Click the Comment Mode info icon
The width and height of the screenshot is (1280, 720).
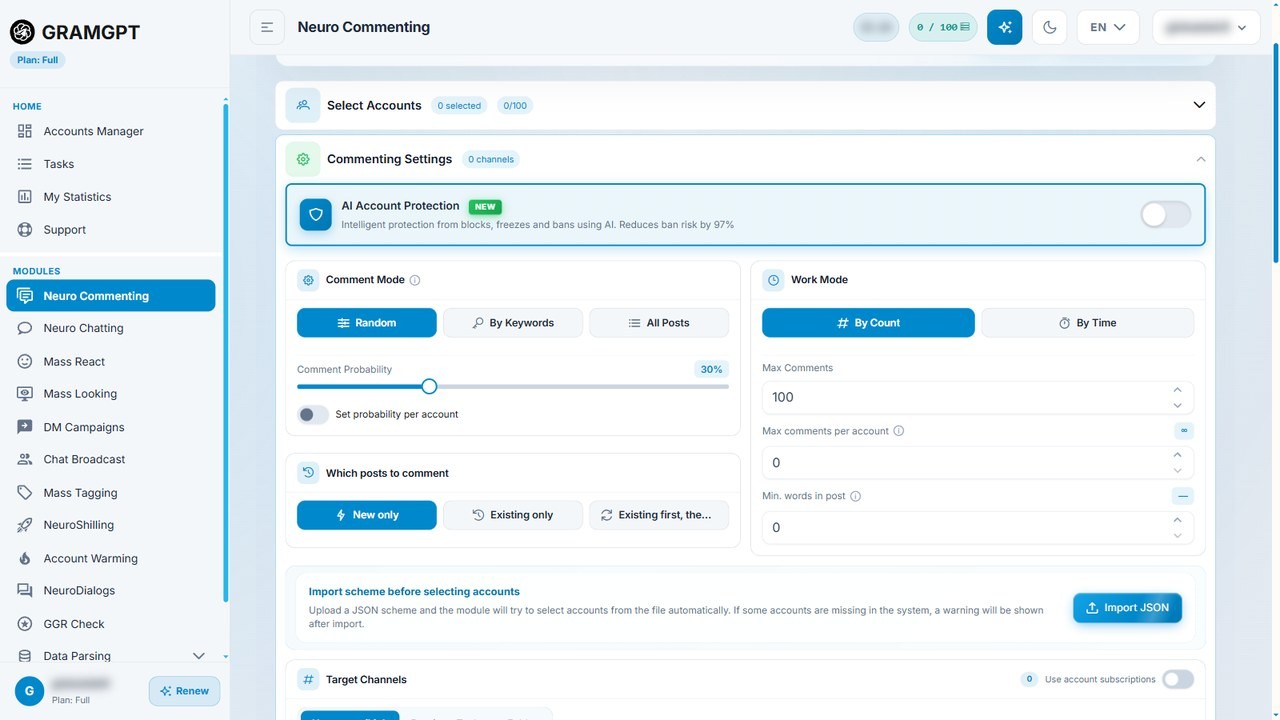(415, 280)
